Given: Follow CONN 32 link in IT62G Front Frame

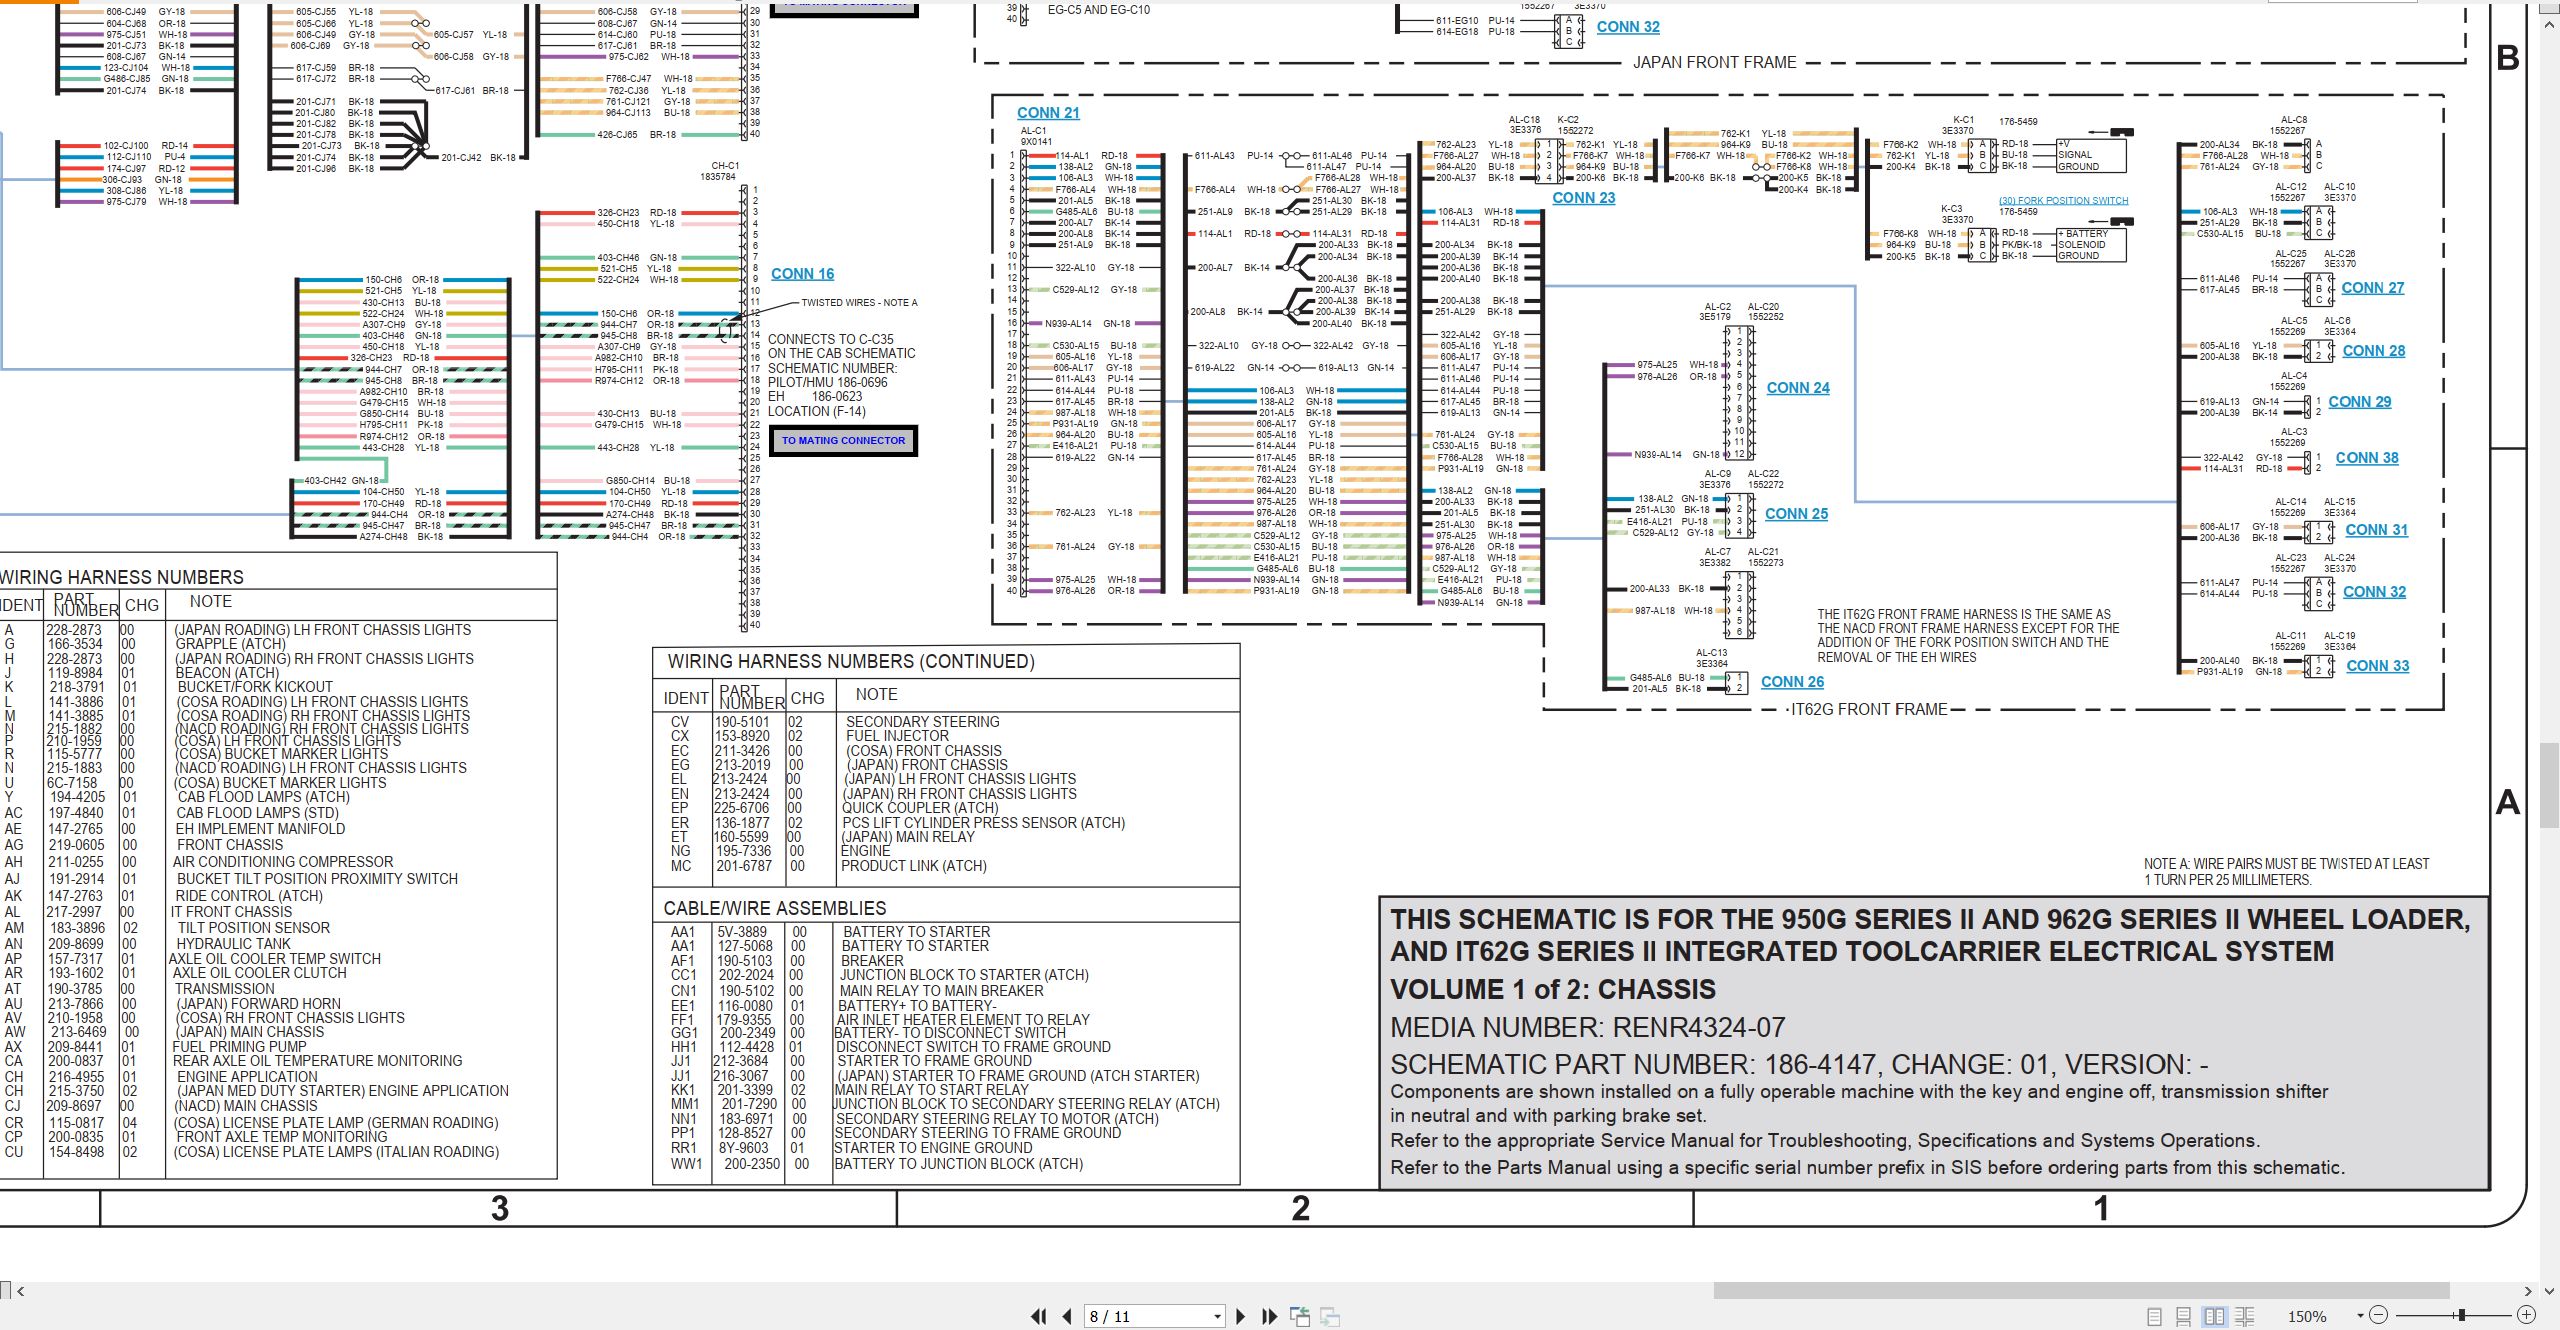Looking at the screenshot, I should pos(2375,592).
